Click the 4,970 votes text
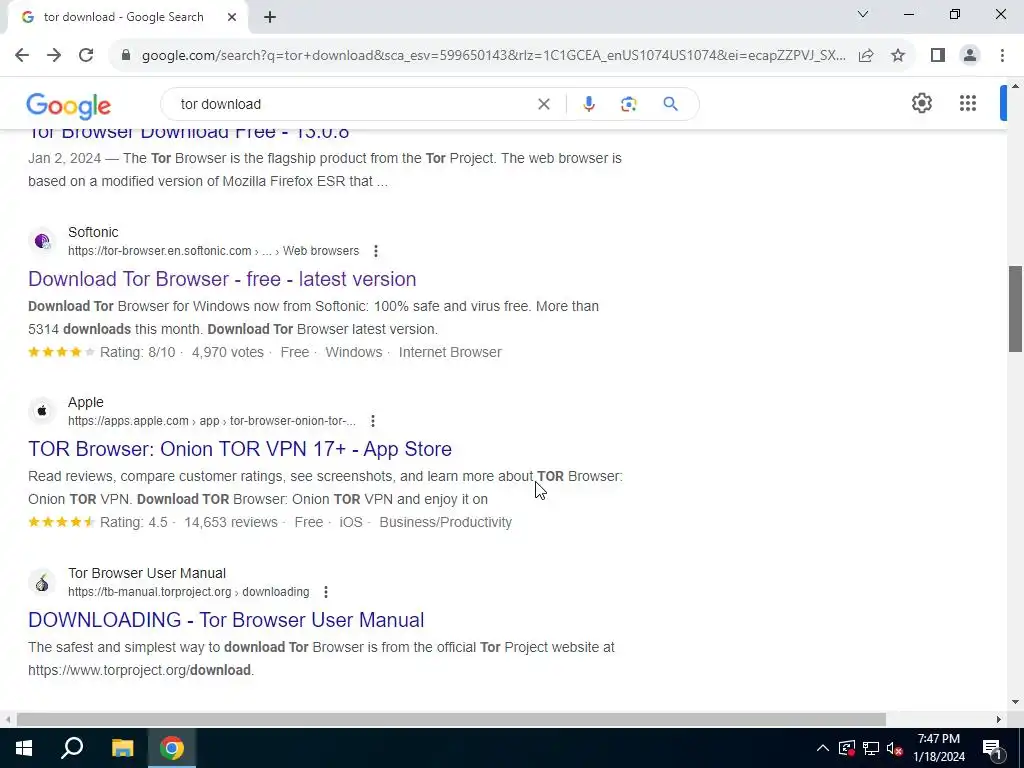 tap(227, 352)
